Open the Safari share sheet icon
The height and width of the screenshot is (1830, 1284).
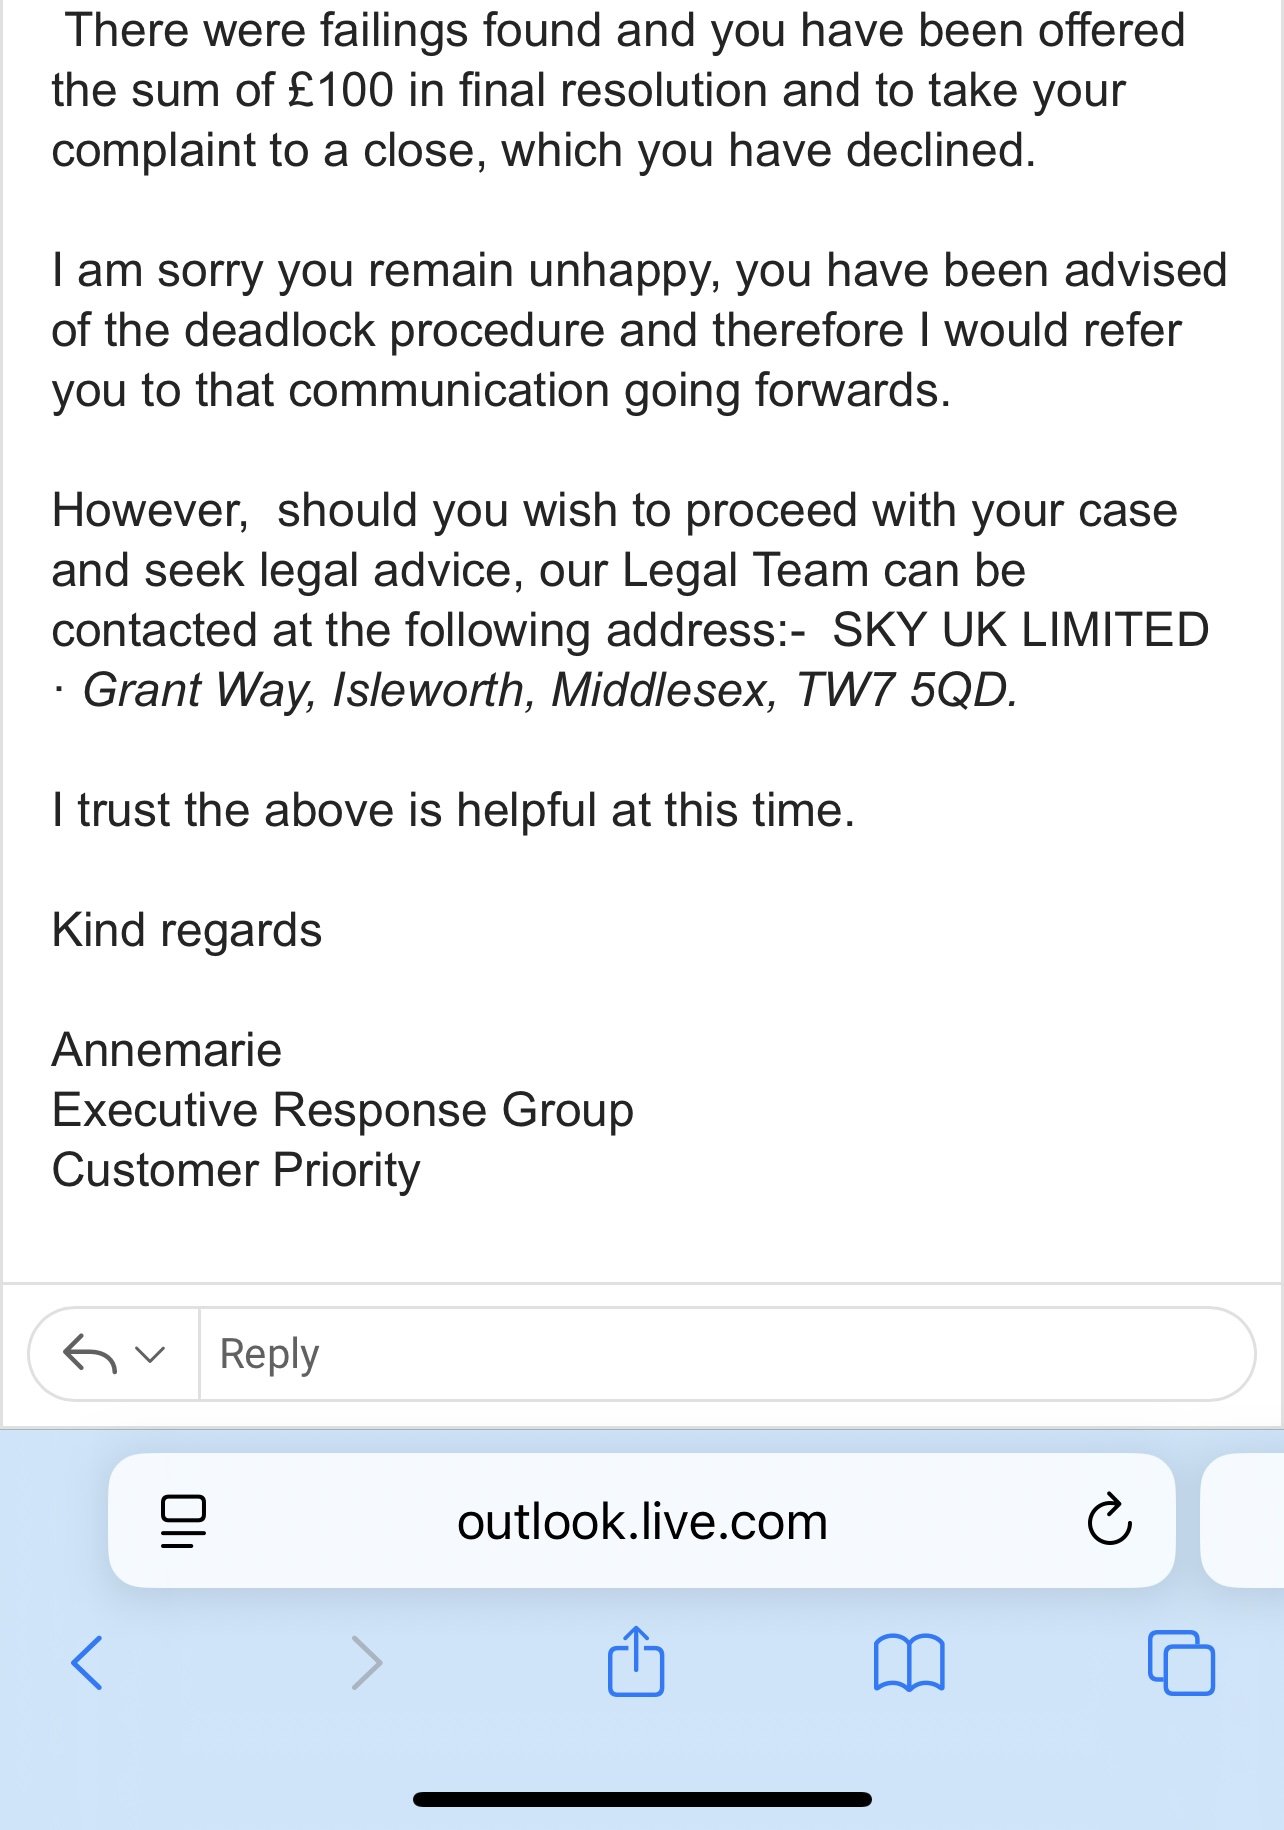[x=636, y=1661]
